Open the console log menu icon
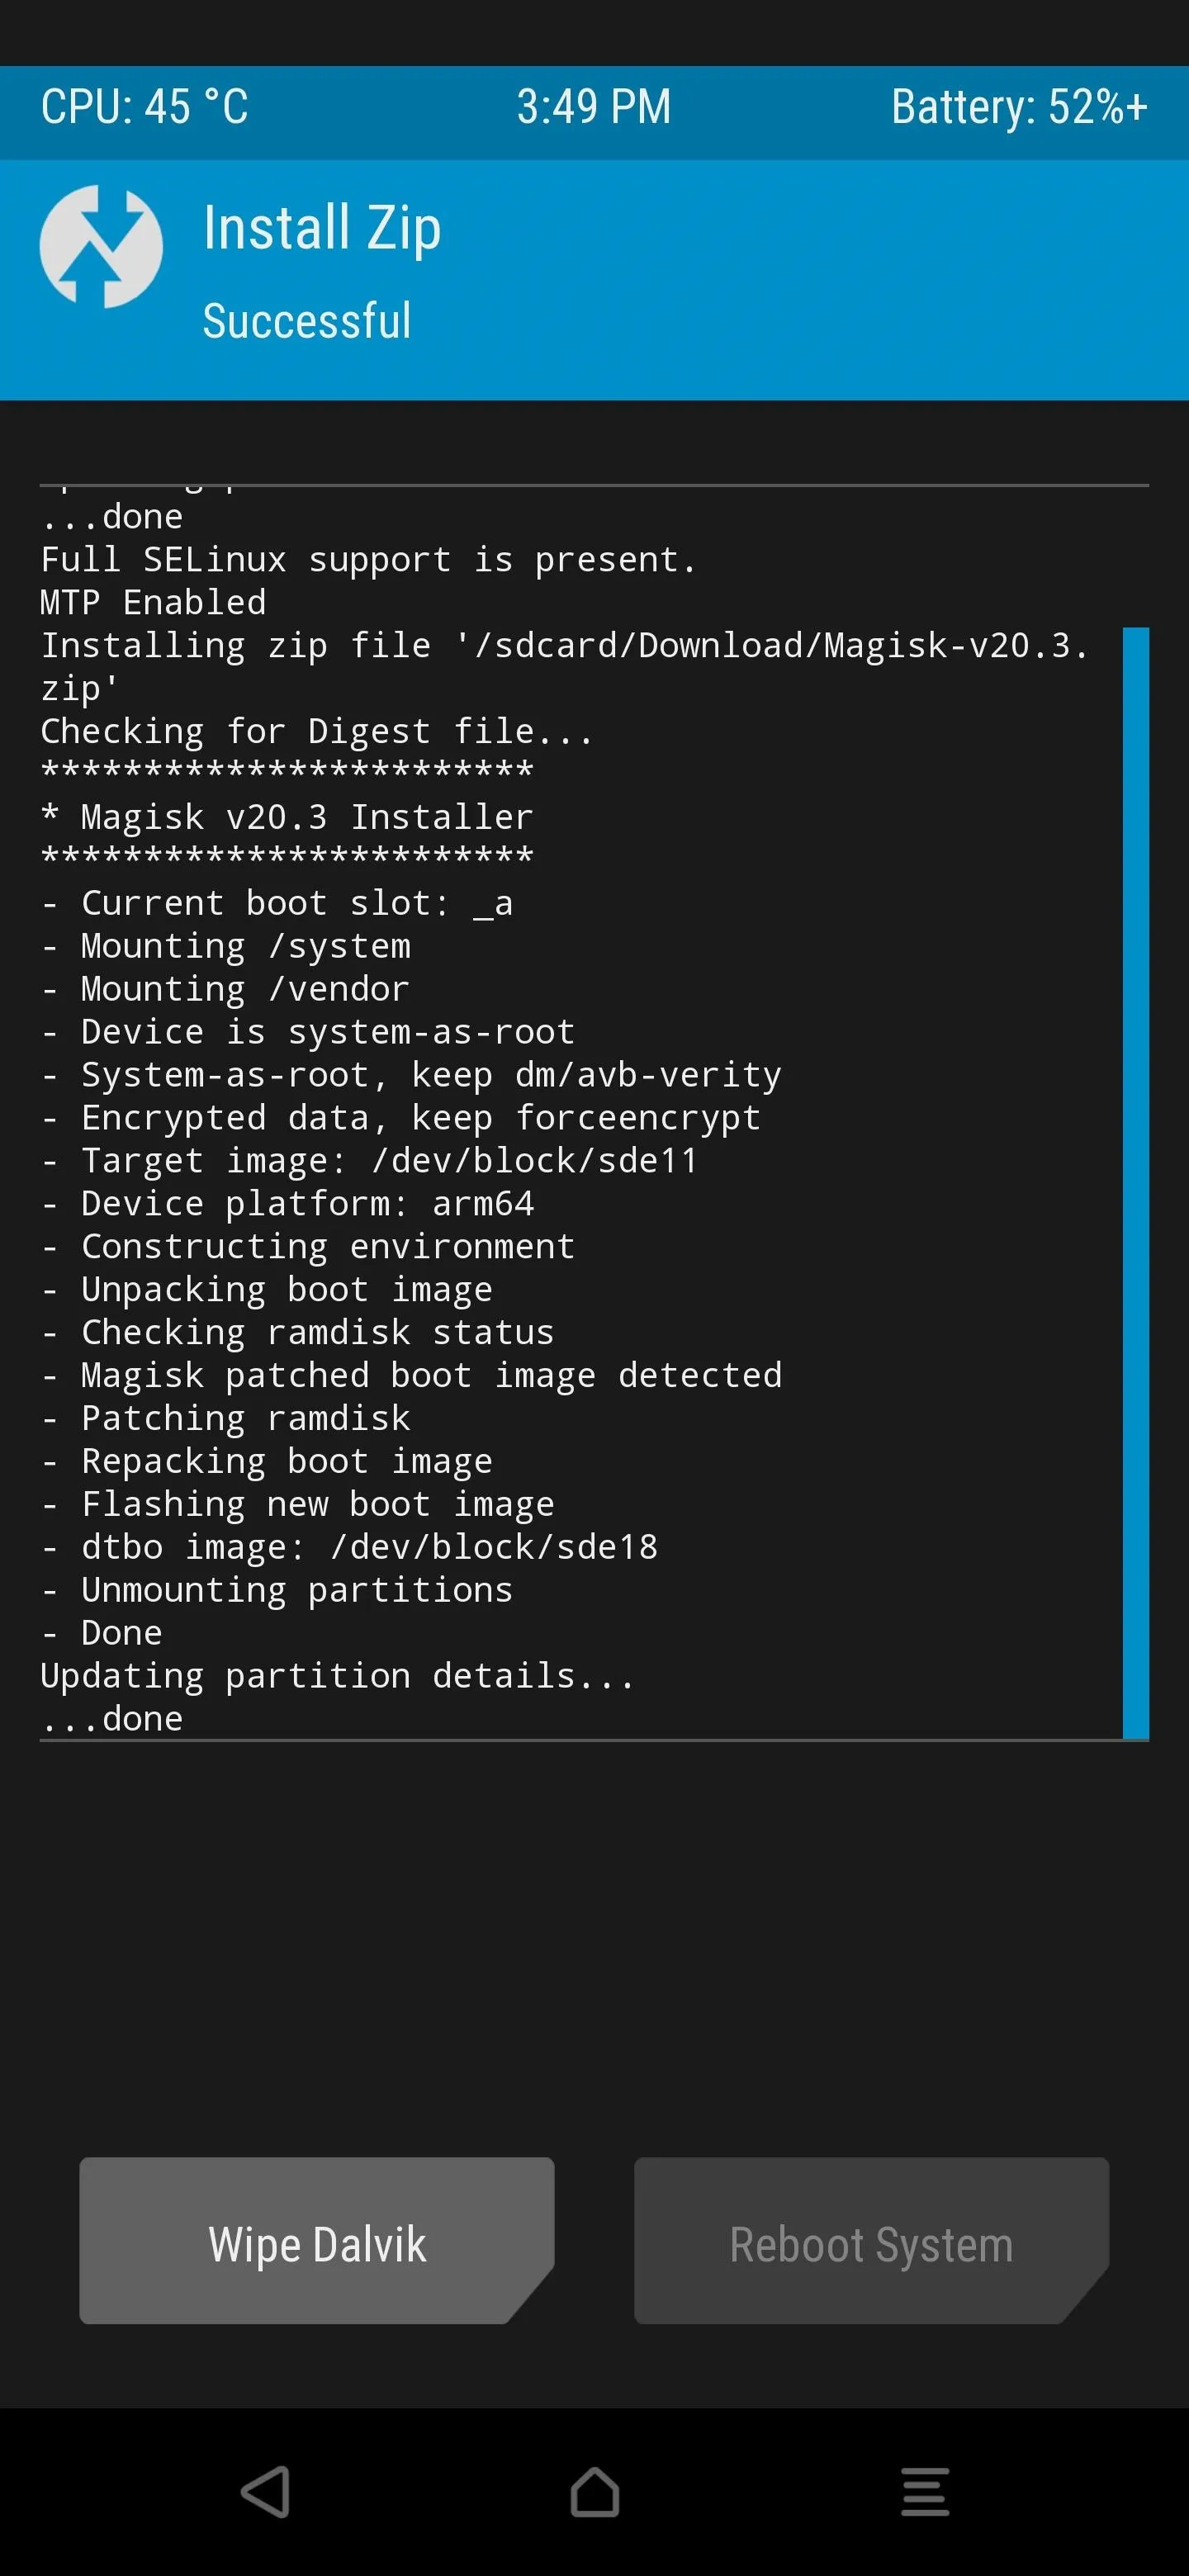 click(x=925, y=2491)
